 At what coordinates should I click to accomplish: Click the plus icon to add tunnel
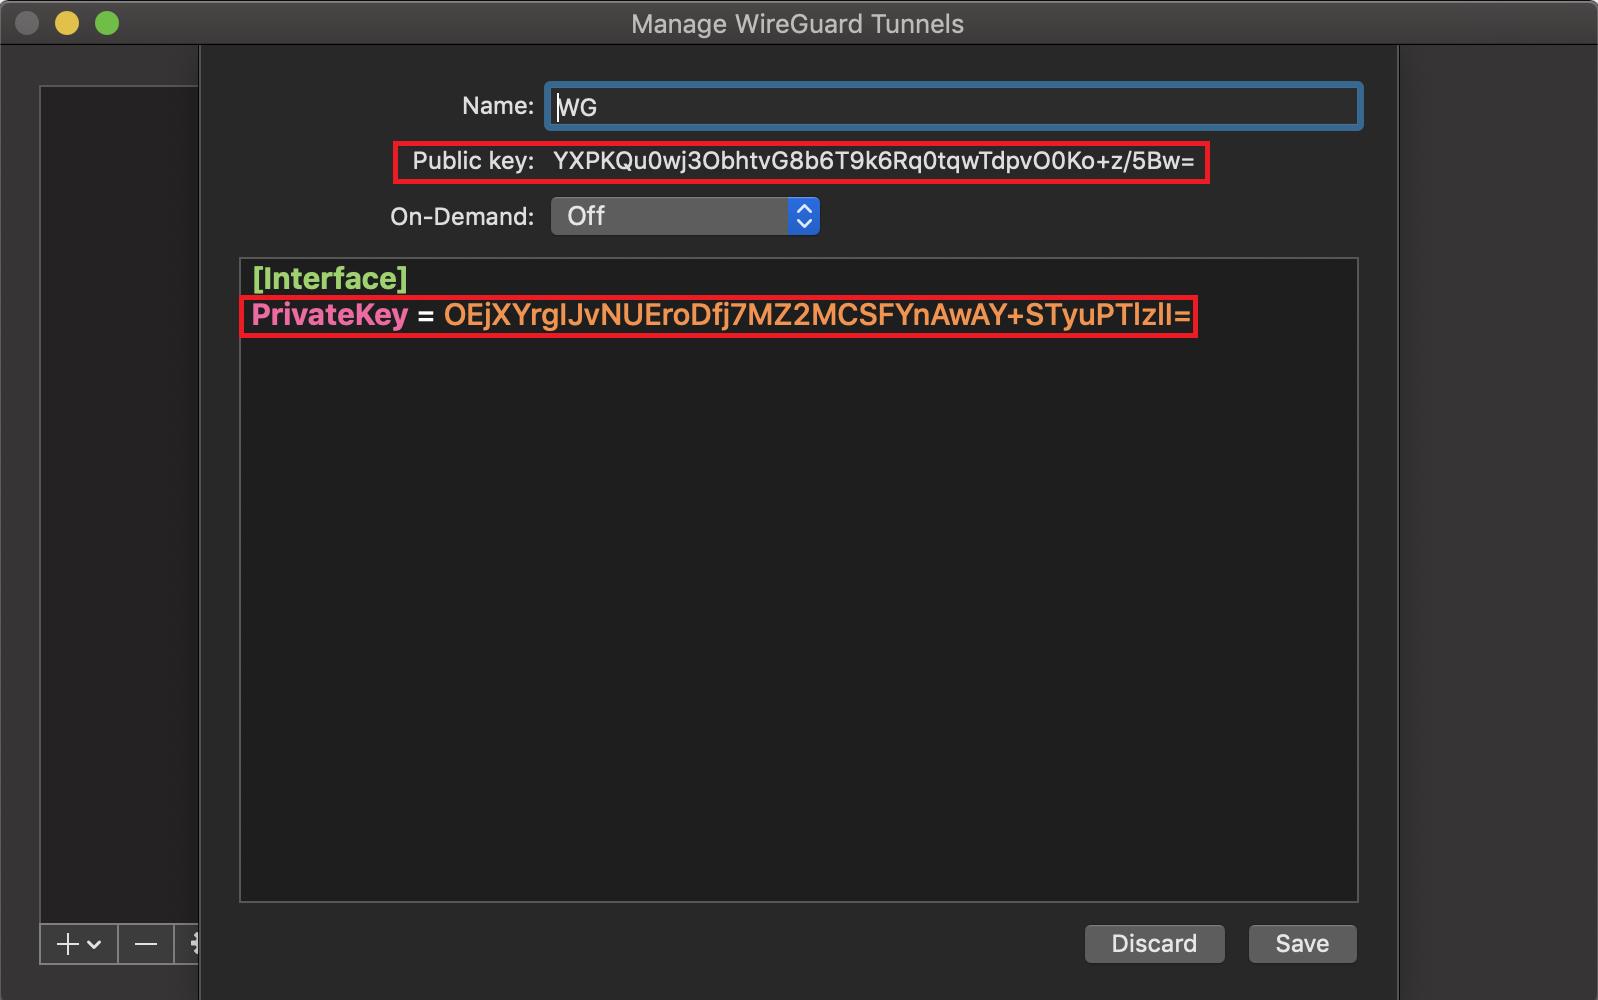point(67,944)
